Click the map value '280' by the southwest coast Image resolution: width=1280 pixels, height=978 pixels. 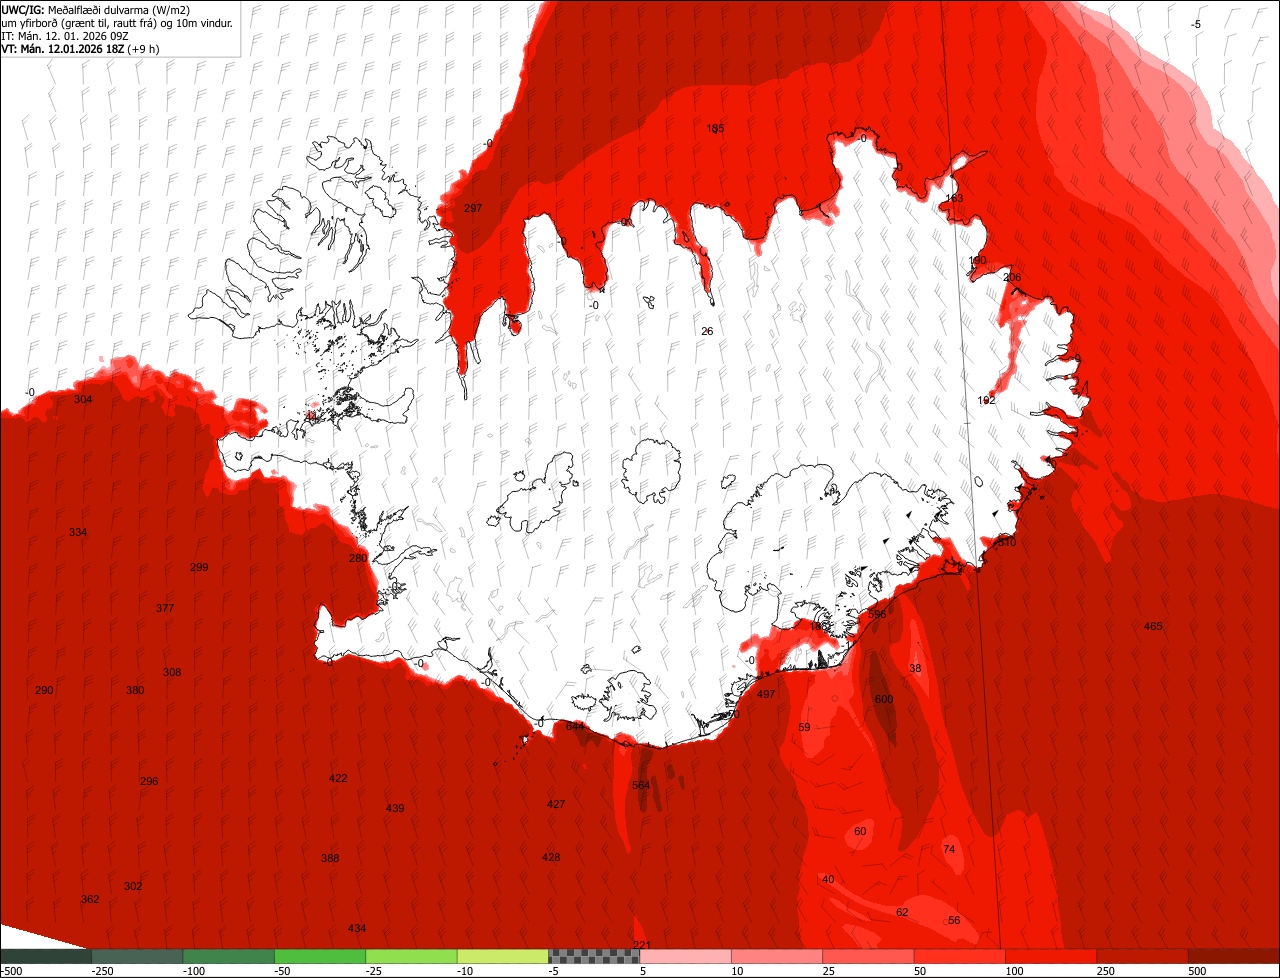358,558
